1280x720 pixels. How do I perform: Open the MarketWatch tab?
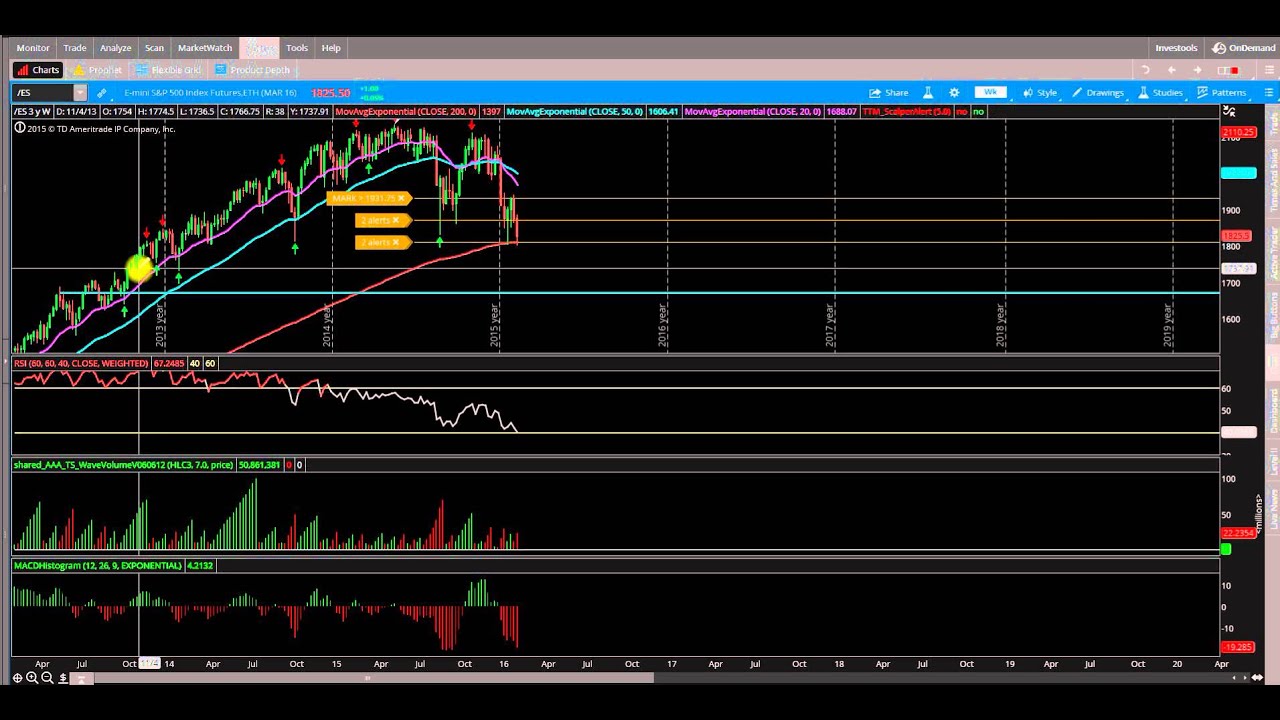(x=205, y=48)
